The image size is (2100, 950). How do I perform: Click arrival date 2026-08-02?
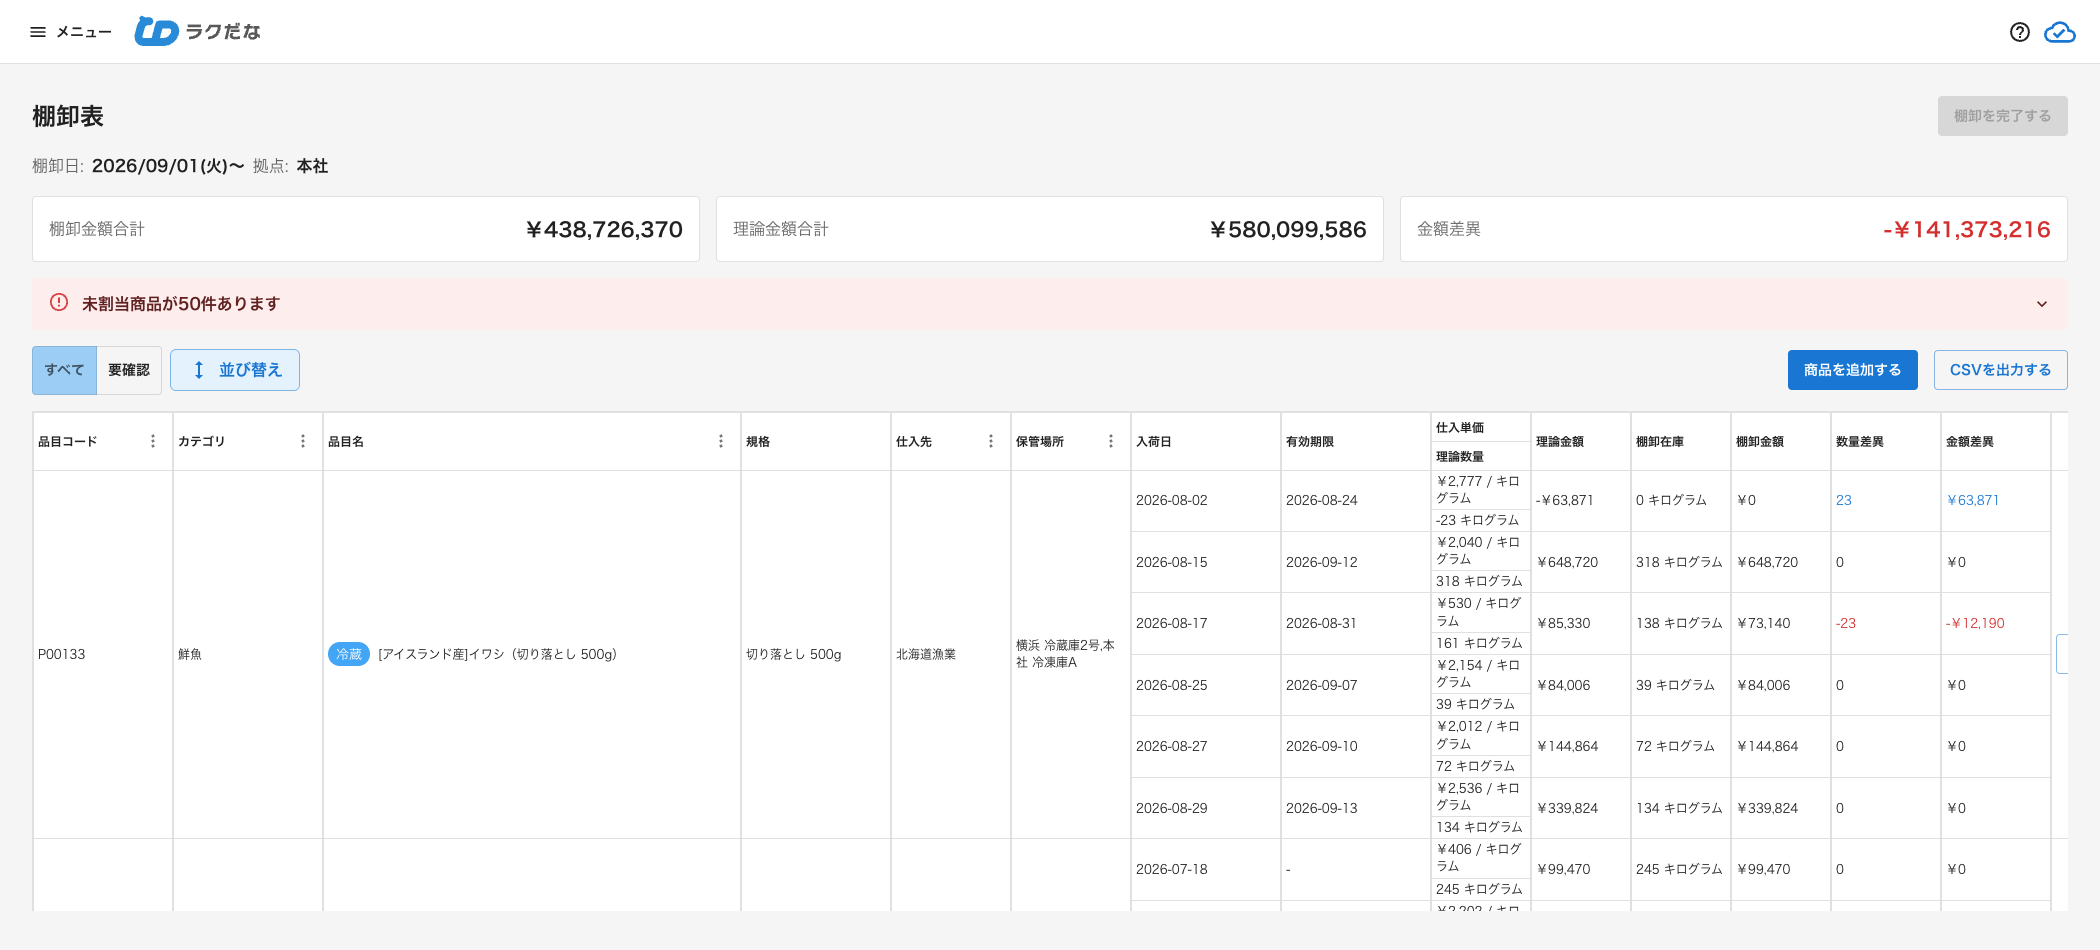point(1172,500)
